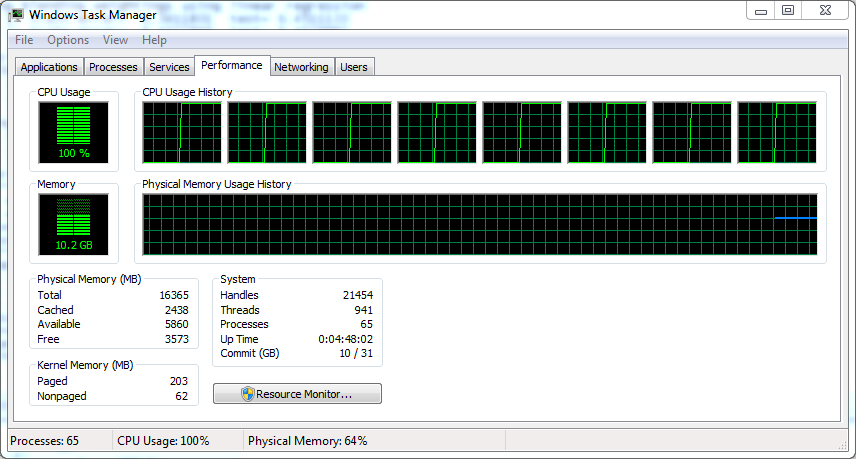Switch to the Services tab
The height and width of the screenshot is (459, 856).
[169, 67]
